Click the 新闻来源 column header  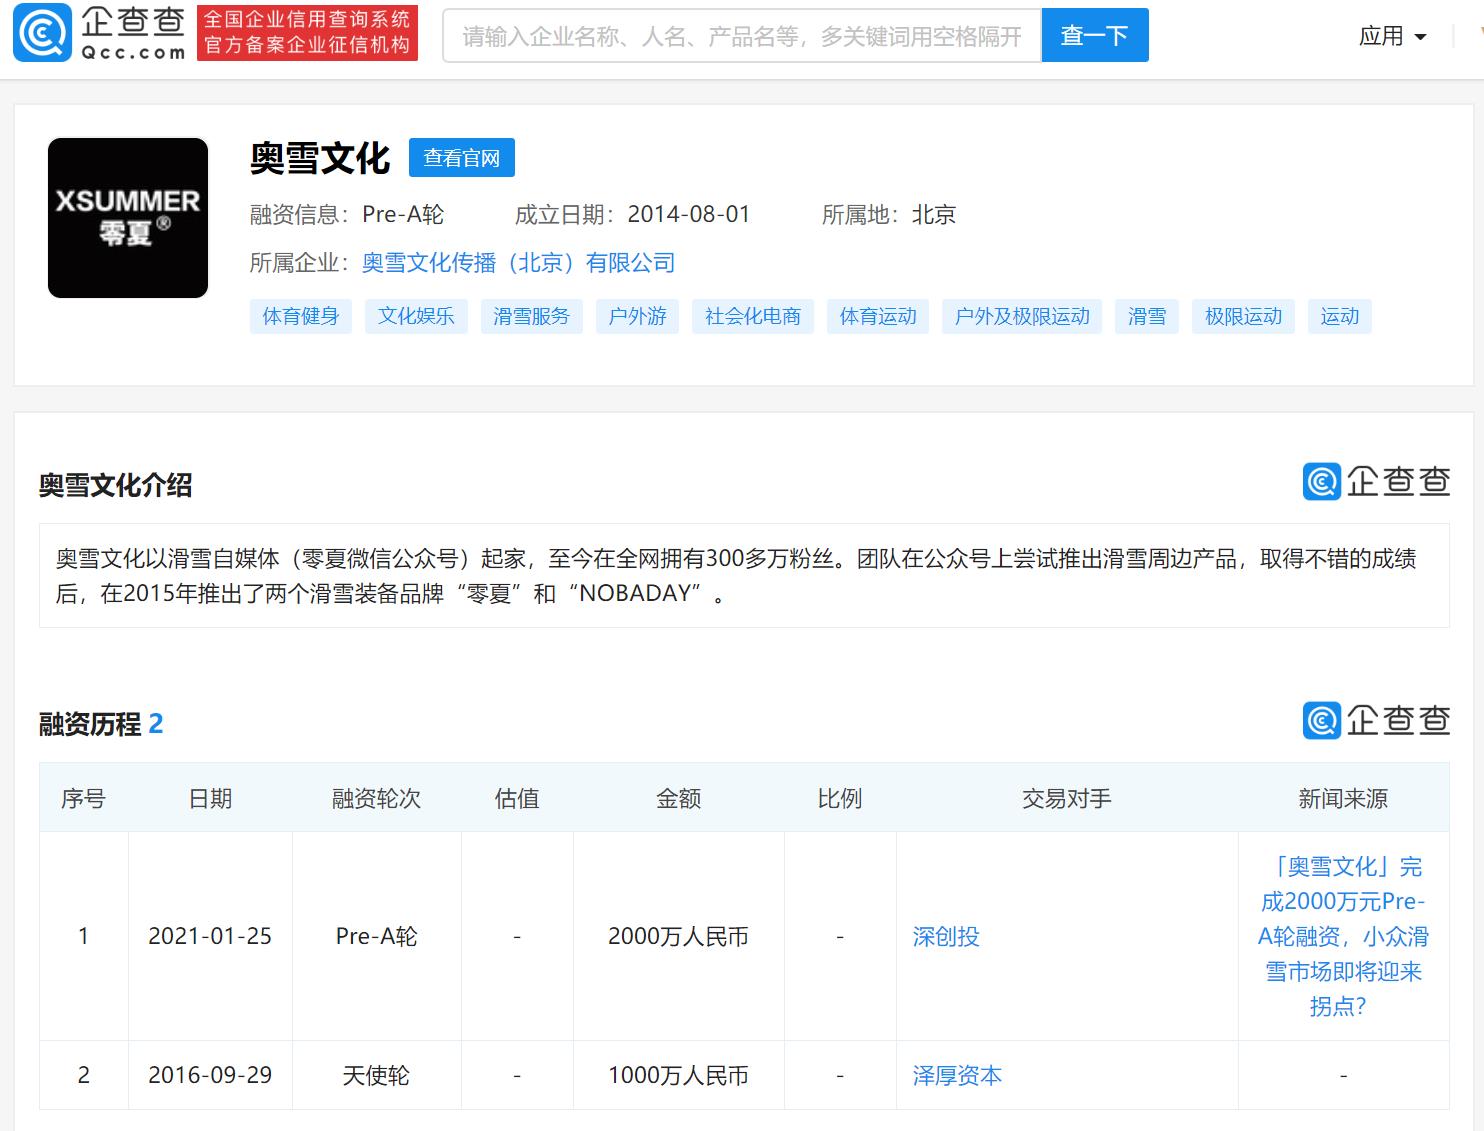pos(1343,799)
